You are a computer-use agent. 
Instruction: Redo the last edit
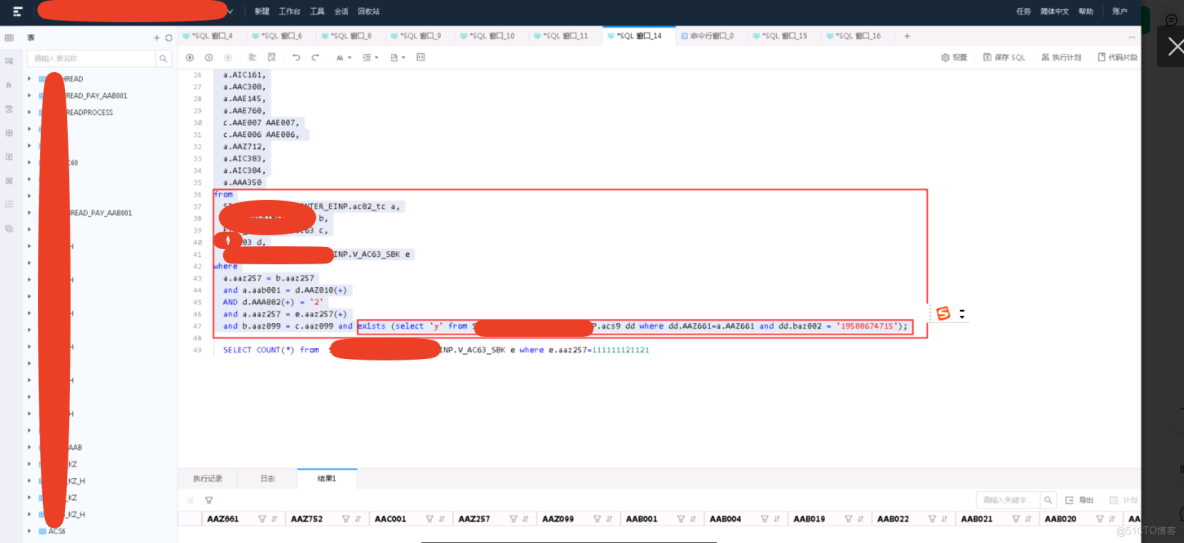[x=316, y=57]
